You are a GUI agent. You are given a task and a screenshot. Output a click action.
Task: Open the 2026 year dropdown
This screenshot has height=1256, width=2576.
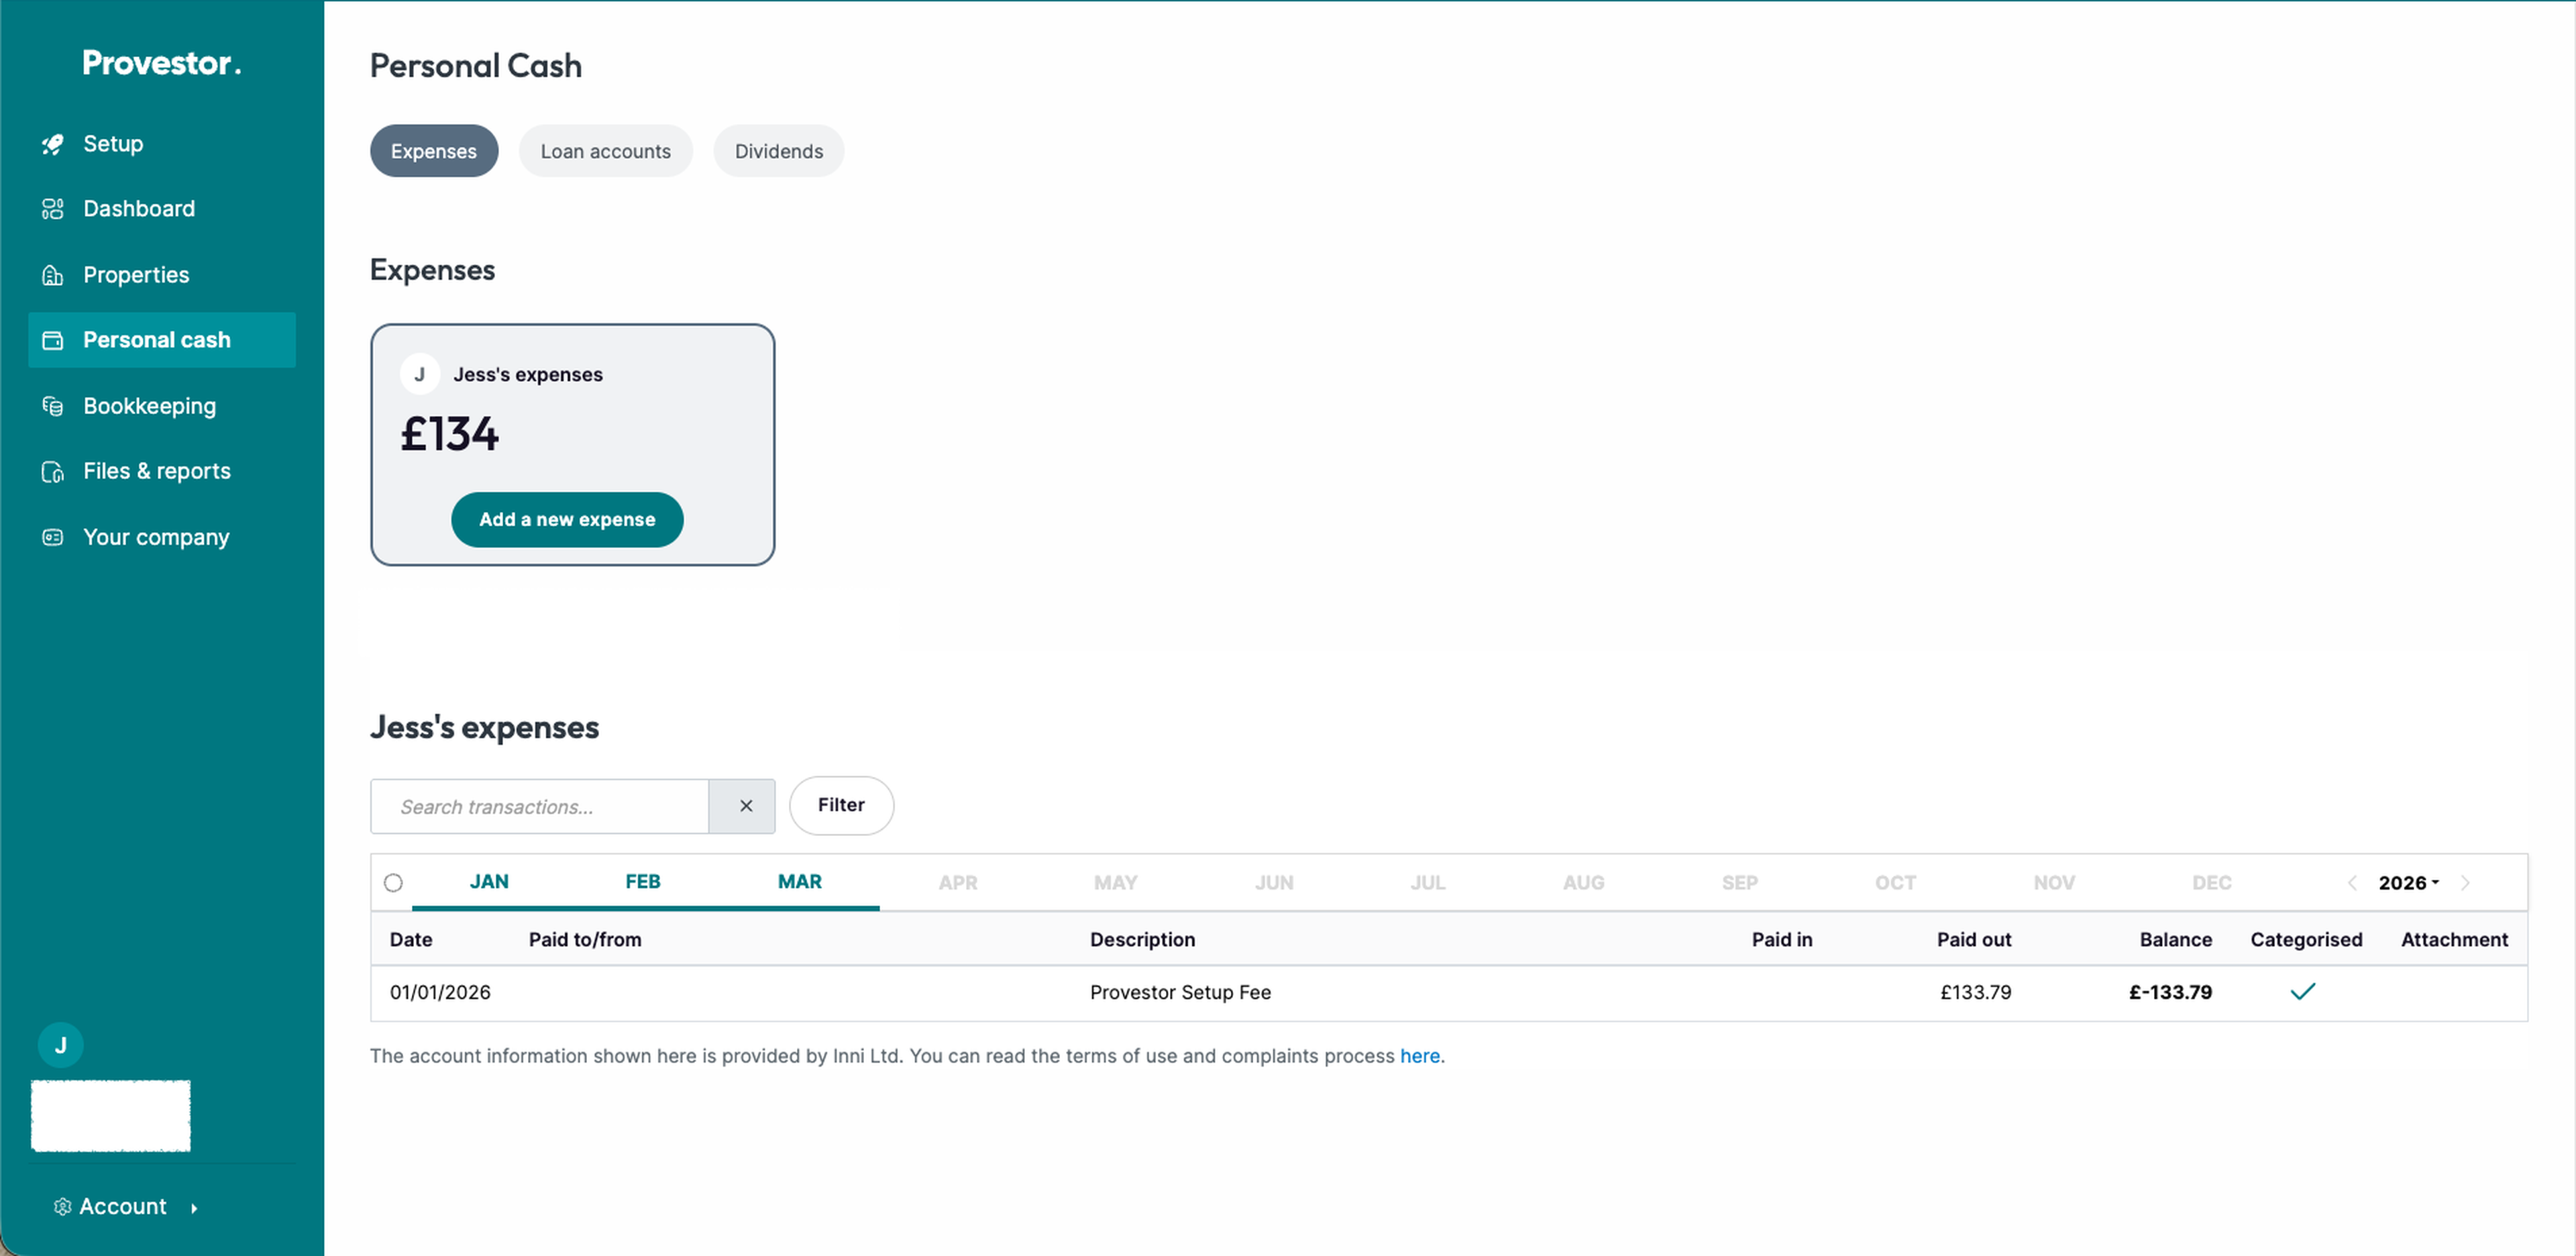click(2407, 883)
